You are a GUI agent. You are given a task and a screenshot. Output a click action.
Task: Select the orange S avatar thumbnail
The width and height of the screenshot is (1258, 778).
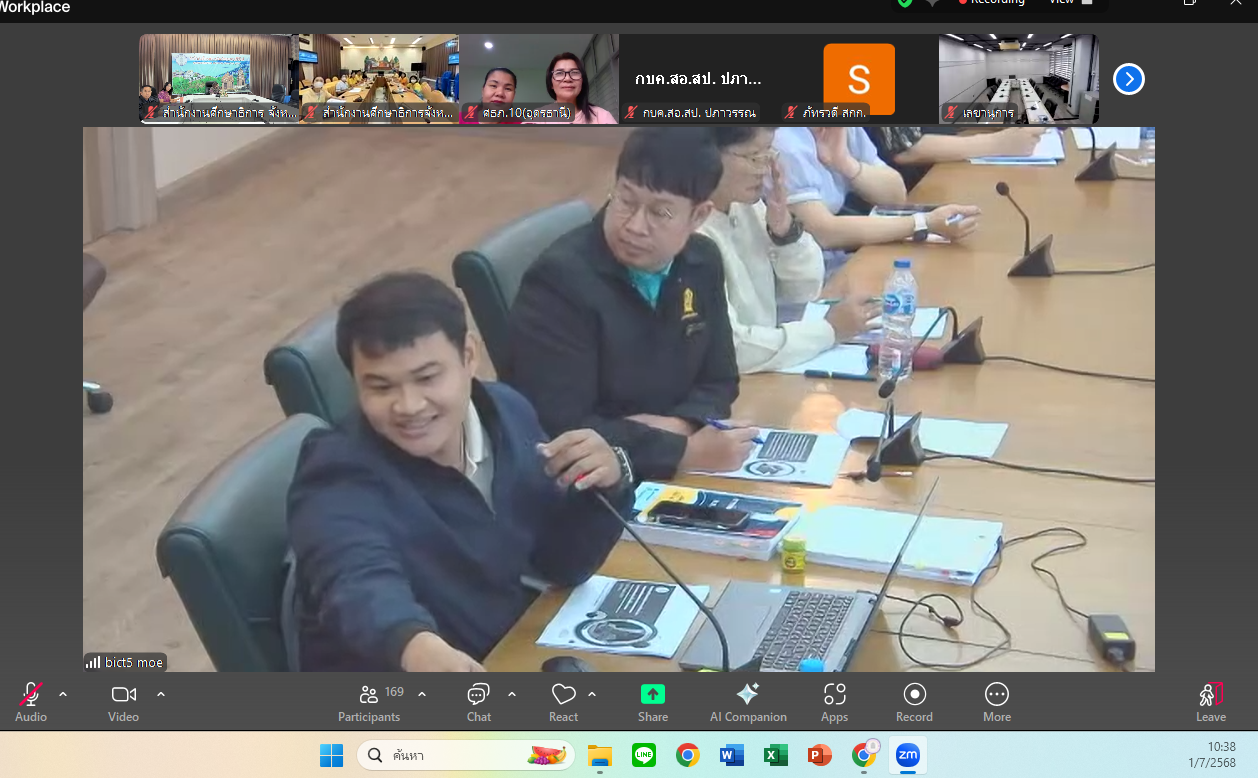(x=859, y=79)
